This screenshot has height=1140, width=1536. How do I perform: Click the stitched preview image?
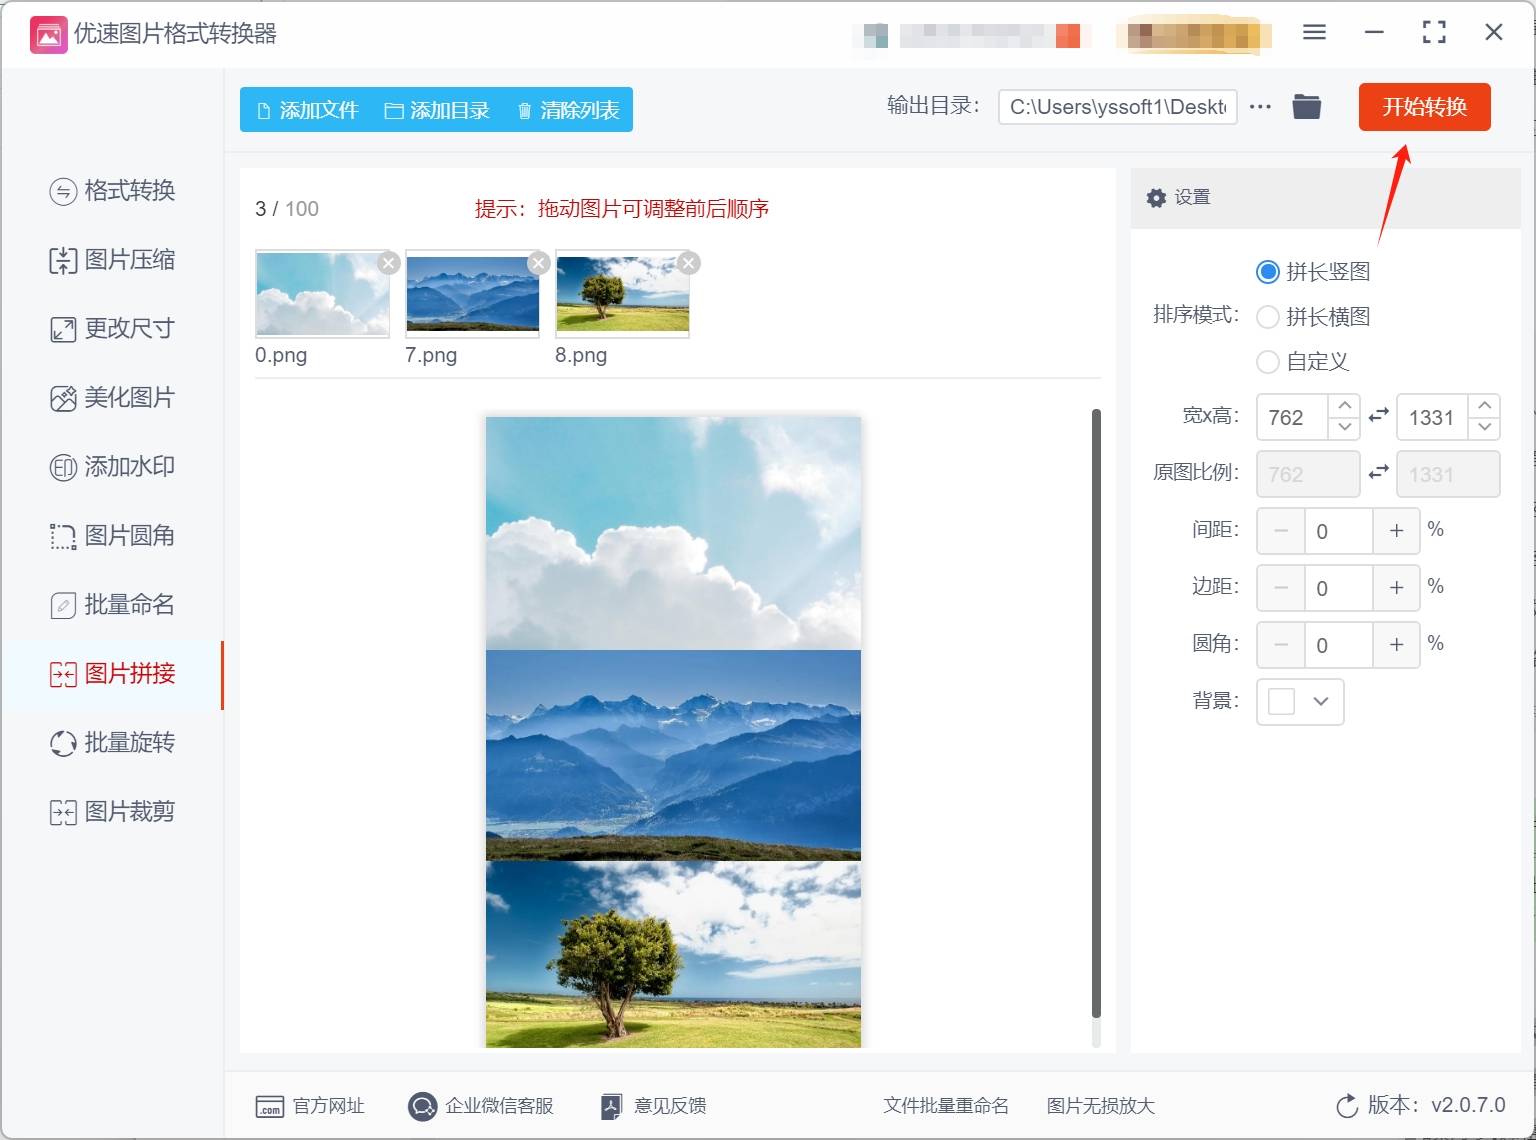tap(673, 732)
